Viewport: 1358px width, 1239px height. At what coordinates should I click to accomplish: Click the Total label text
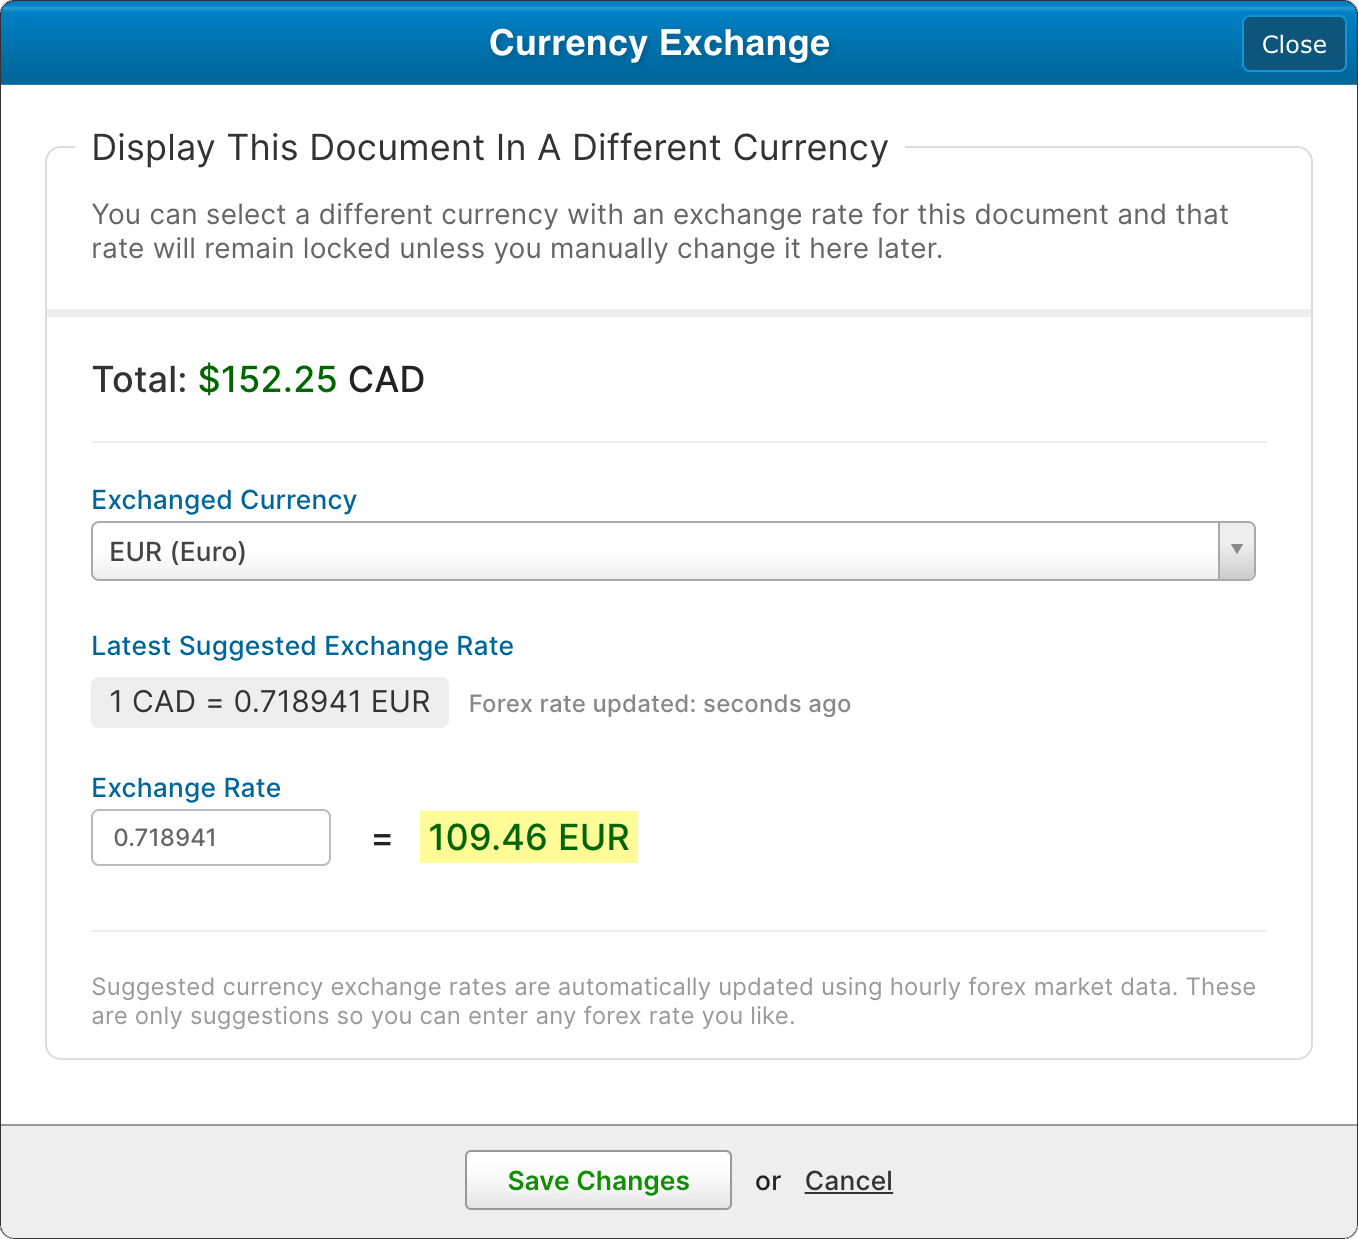[139, 380]
